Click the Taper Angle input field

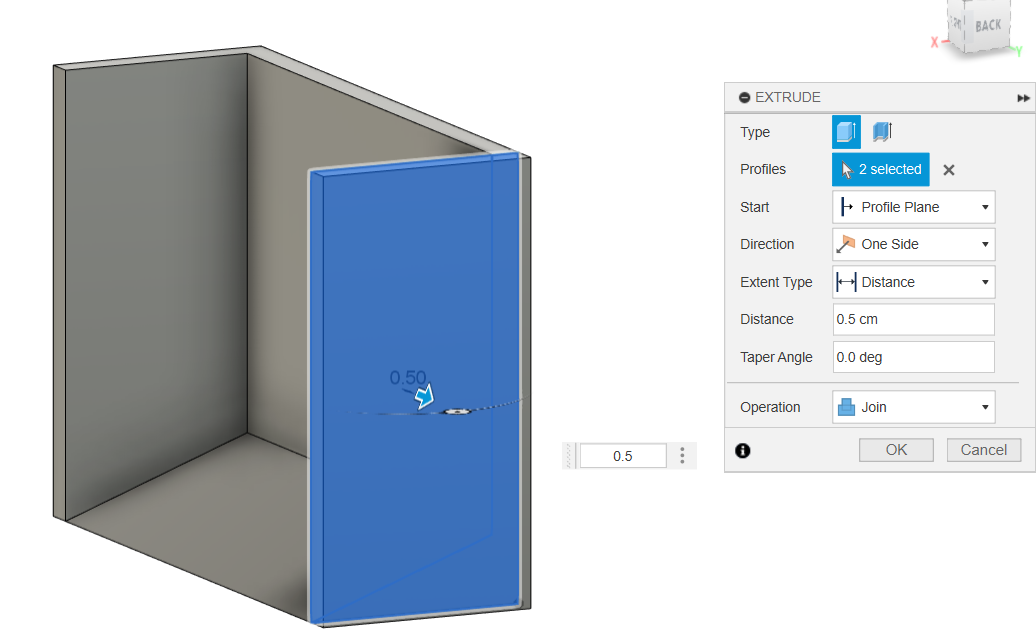(x=913, y=357)
